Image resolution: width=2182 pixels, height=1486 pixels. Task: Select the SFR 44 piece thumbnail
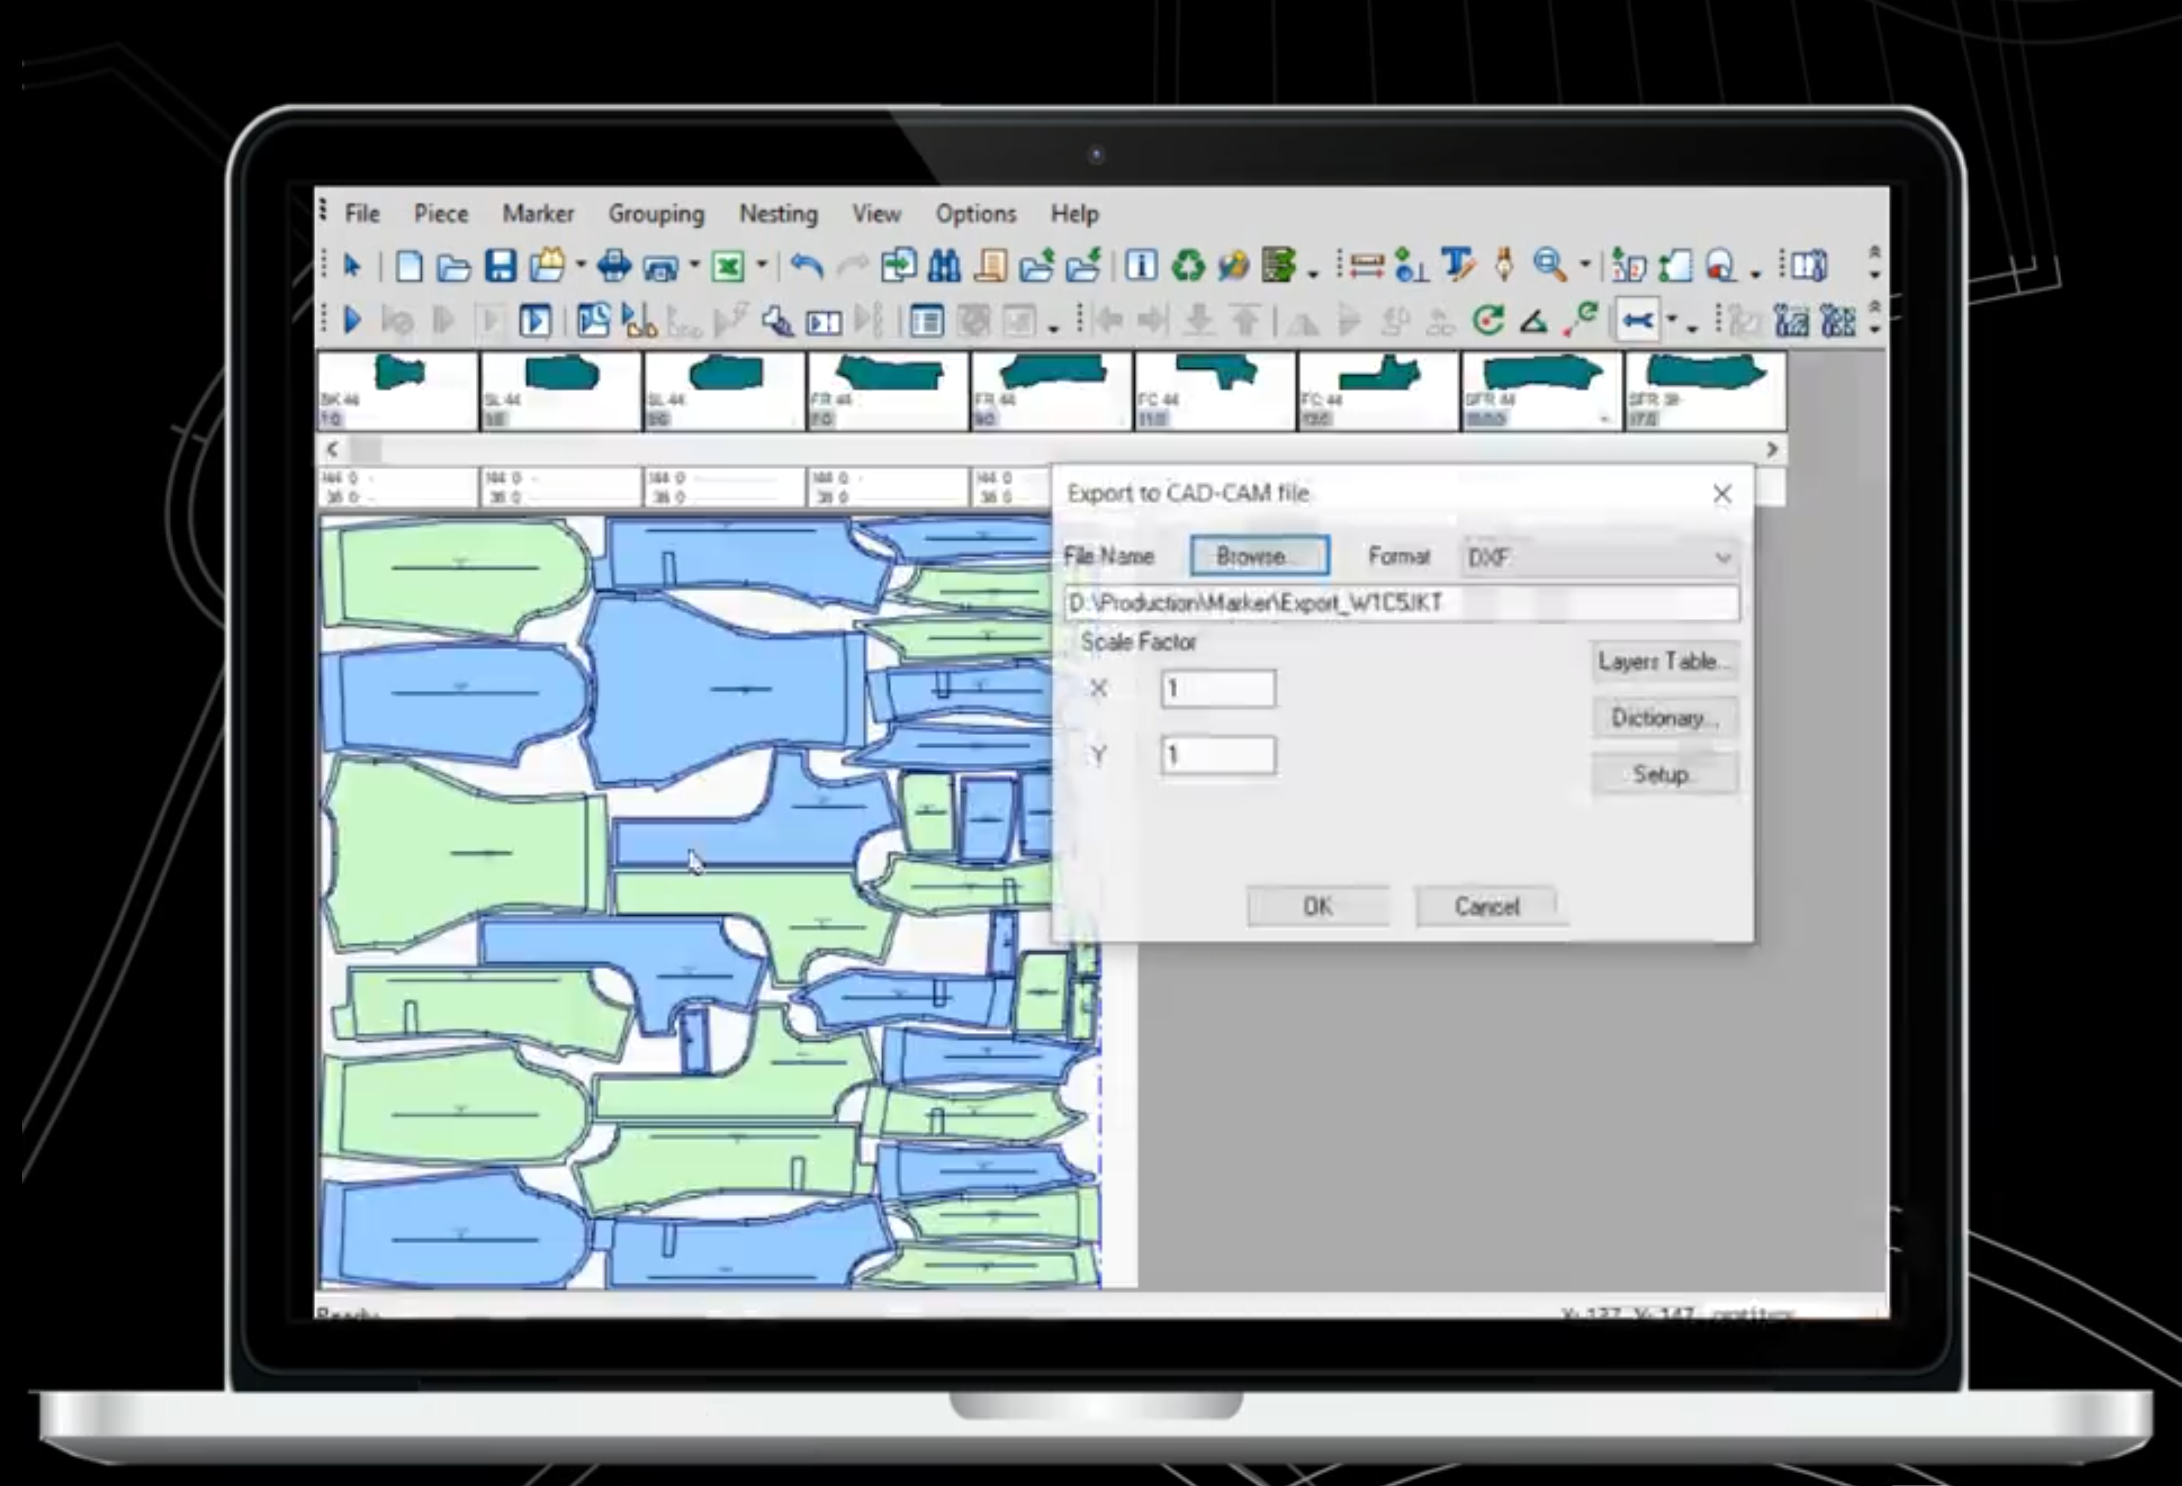coord(1541,391)
